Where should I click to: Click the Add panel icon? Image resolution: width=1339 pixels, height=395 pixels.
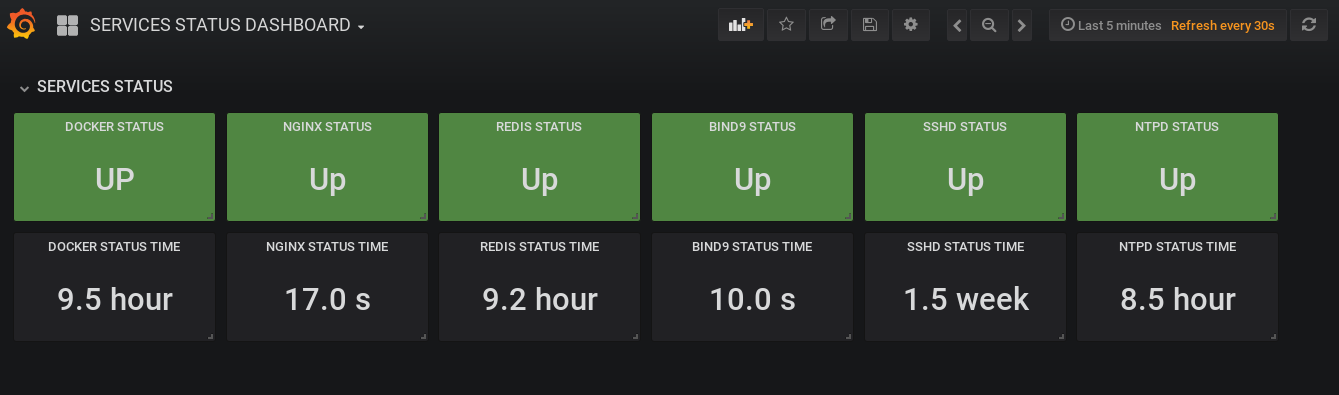pyautogui.click(x=741, y=25)
